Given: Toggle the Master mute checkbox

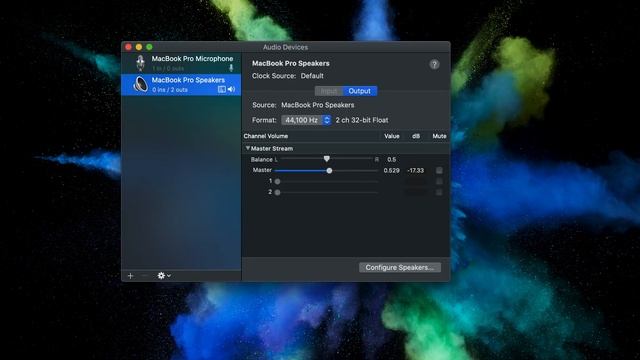Looking at the screenshot, I should coord(439,170).
